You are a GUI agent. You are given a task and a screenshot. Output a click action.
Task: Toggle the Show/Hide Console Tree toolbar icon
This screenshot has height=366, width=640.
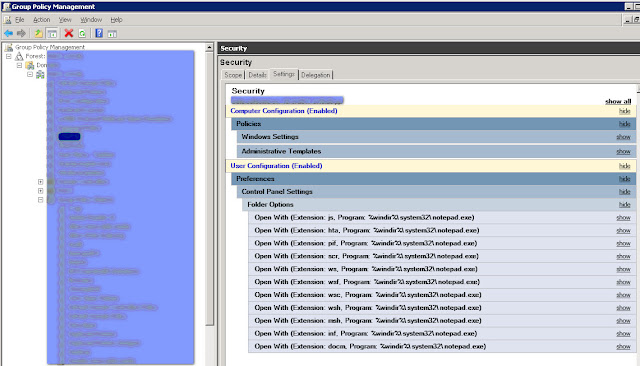[x=52, y=33]
